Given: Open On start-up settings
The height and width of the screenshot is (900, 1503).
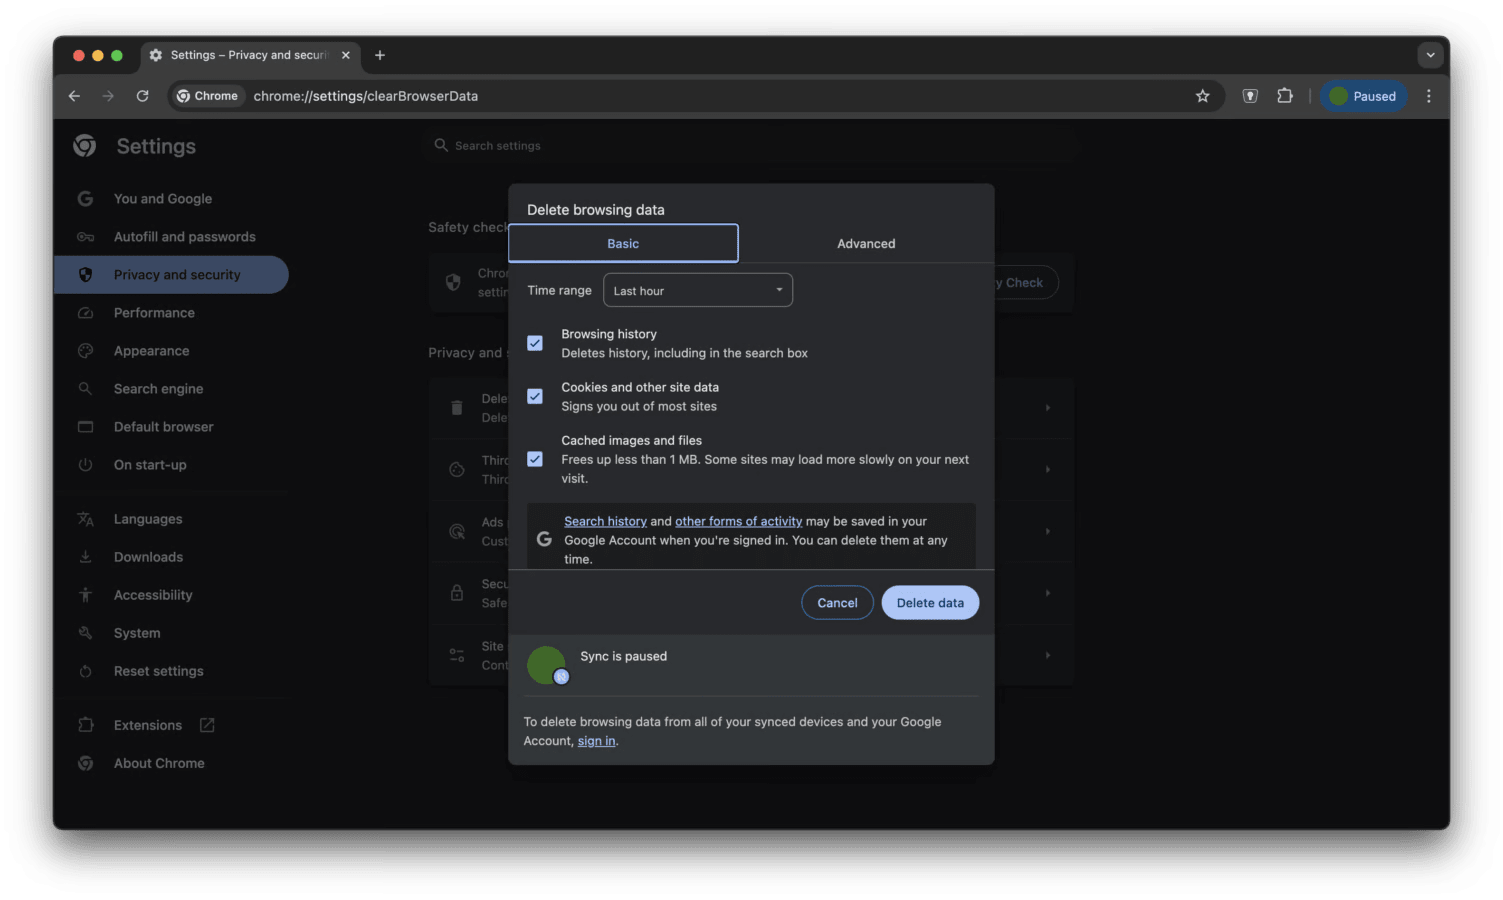Looking at the screenshot, I should 150,465.
